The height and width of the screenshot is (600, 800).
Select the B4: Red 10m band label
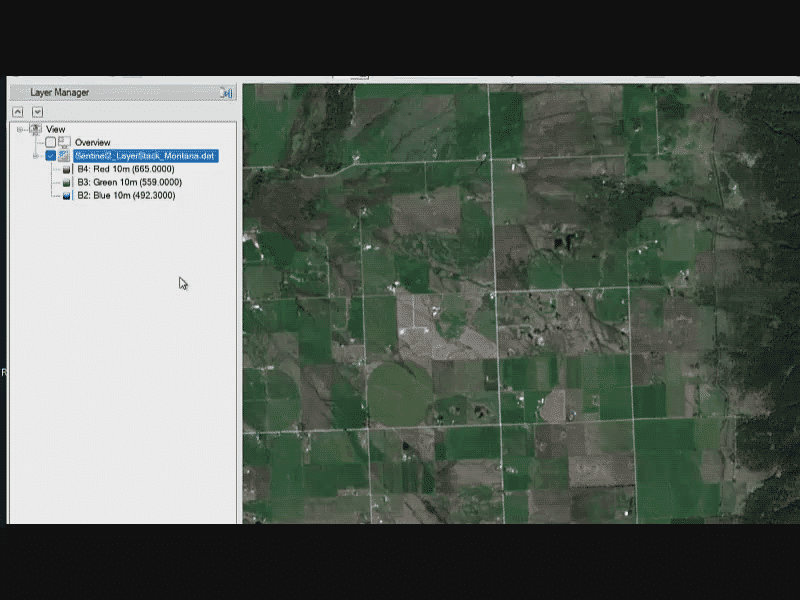tap(125, 169)
